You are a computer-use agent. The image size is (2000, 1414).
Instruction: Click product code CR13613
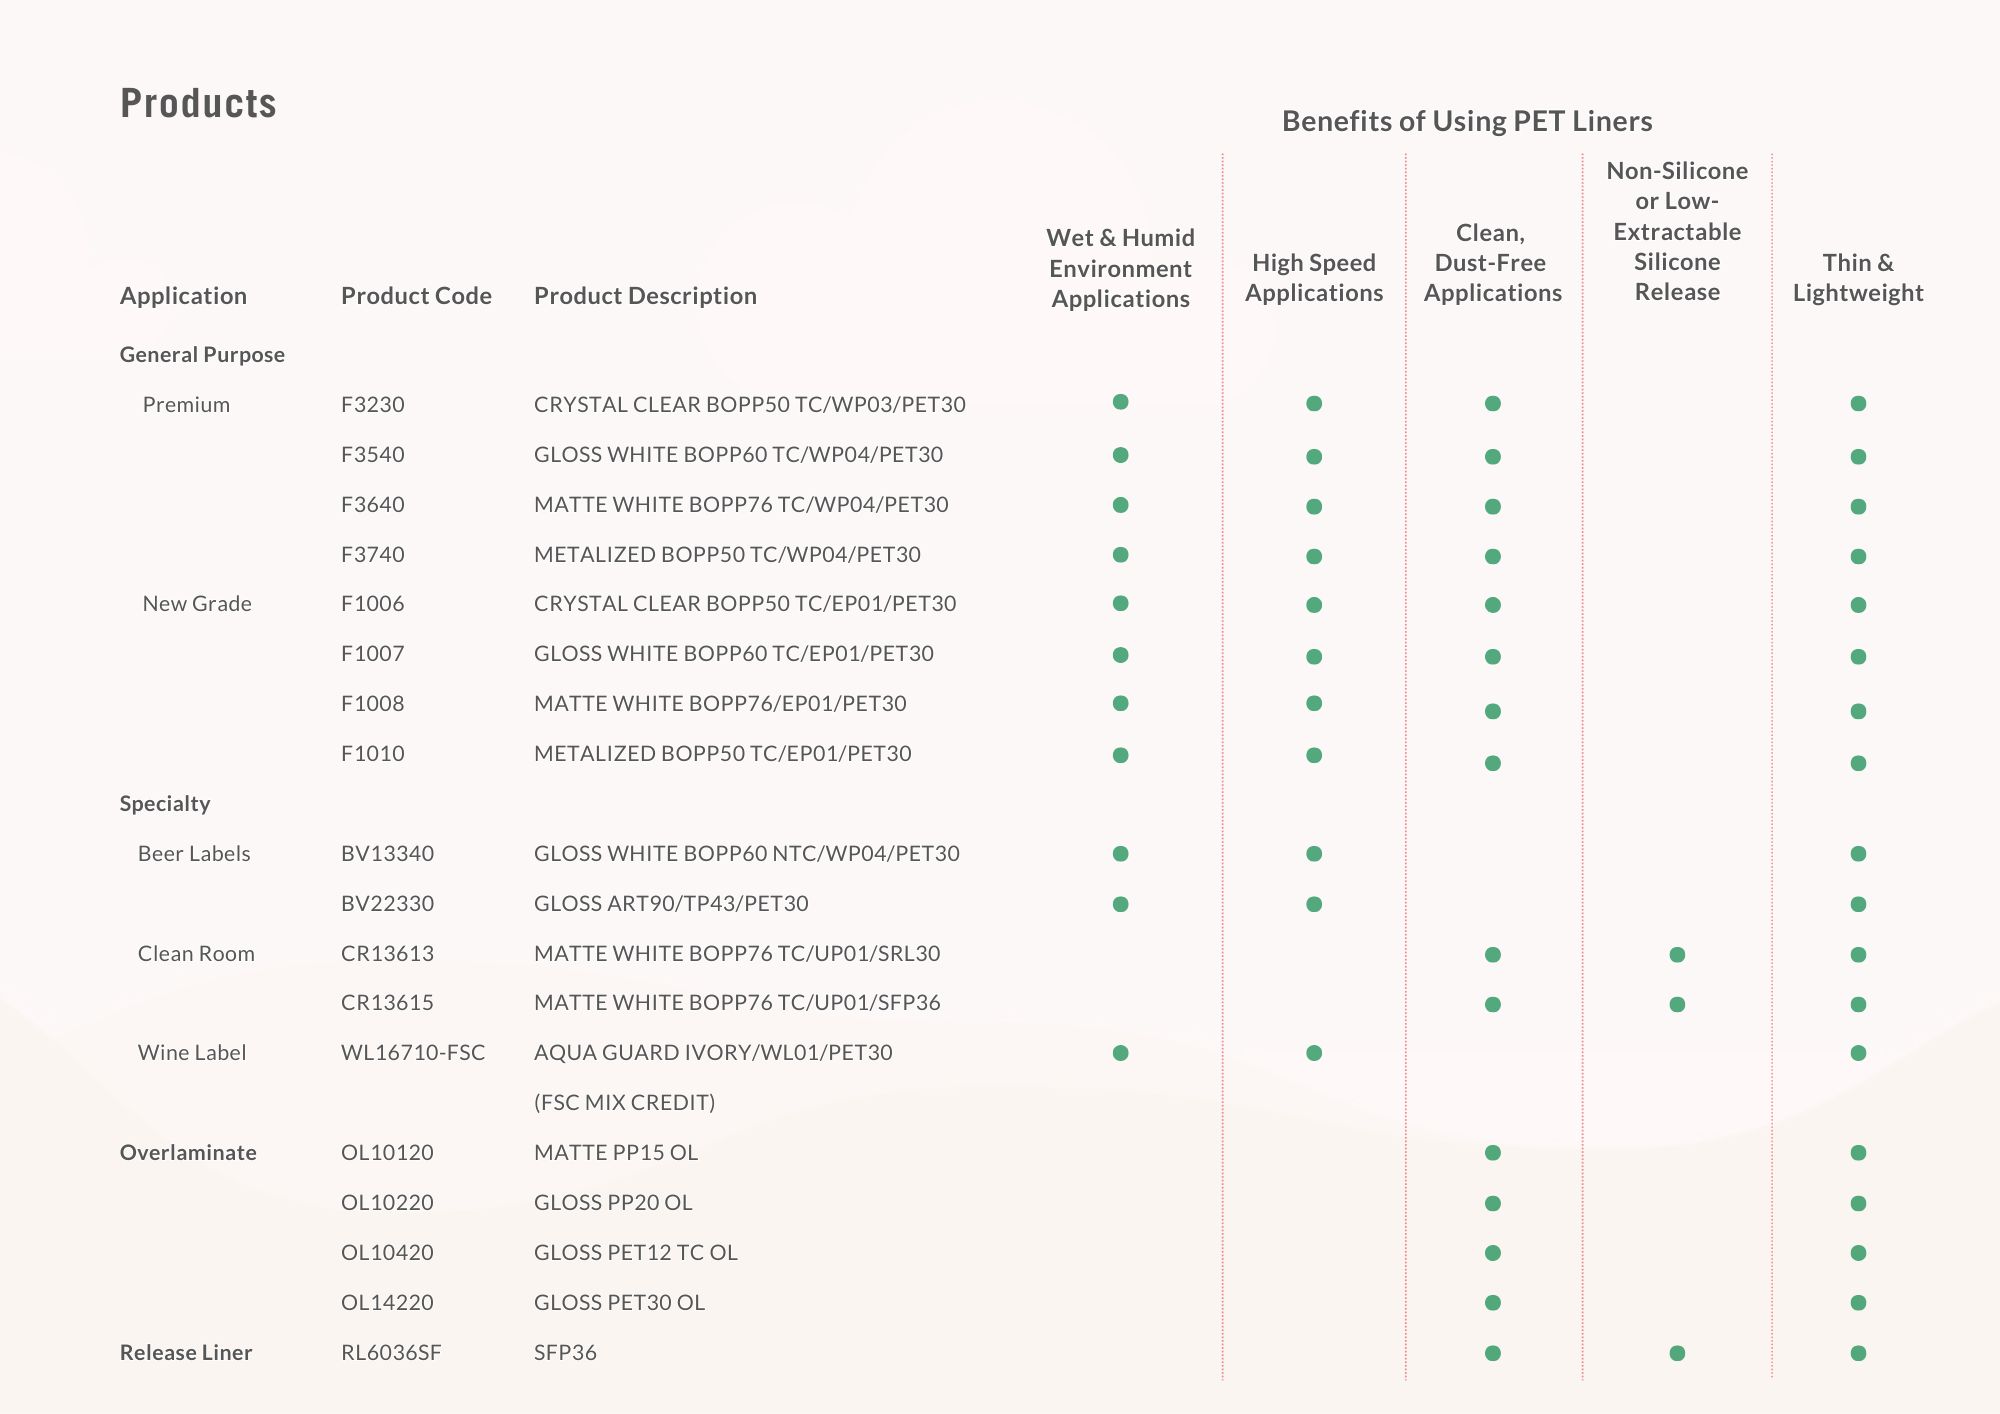click(388, 954)
